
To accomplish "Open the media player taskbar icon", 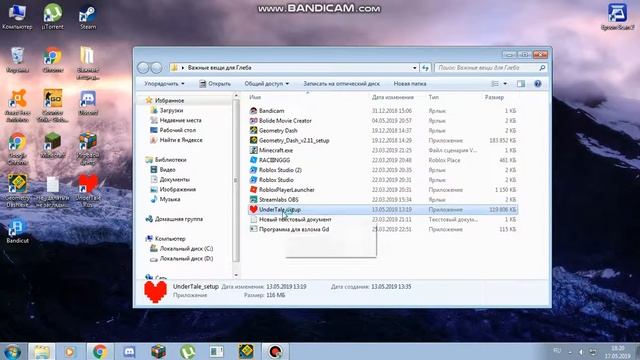I will tap(70, 351).
